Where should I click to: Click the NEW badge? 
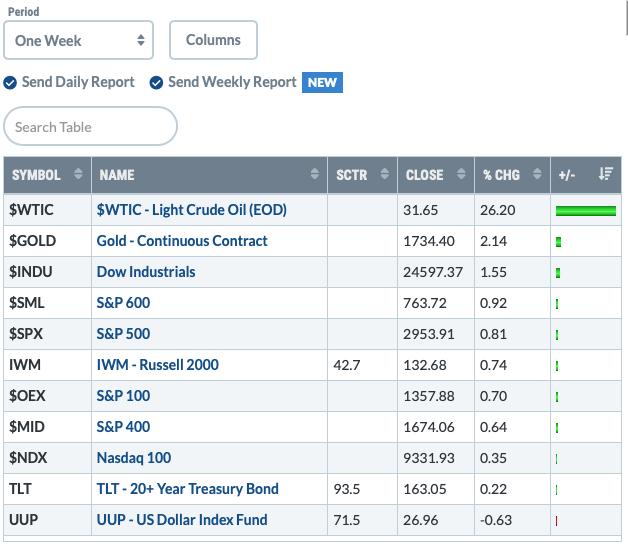(x=322, y=83)
